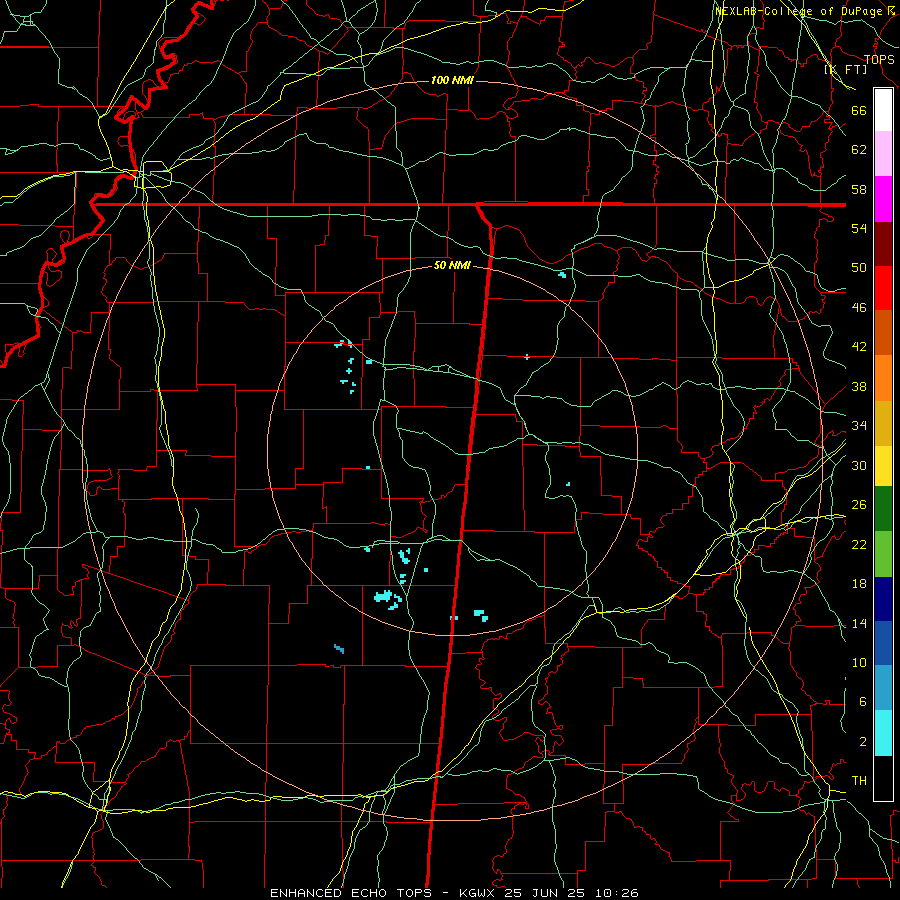The height and width of the screenshot is (900, 900).
Task: Click the dark orange swatch above 42
Action: pyautogui.click(x=883, y=332)
